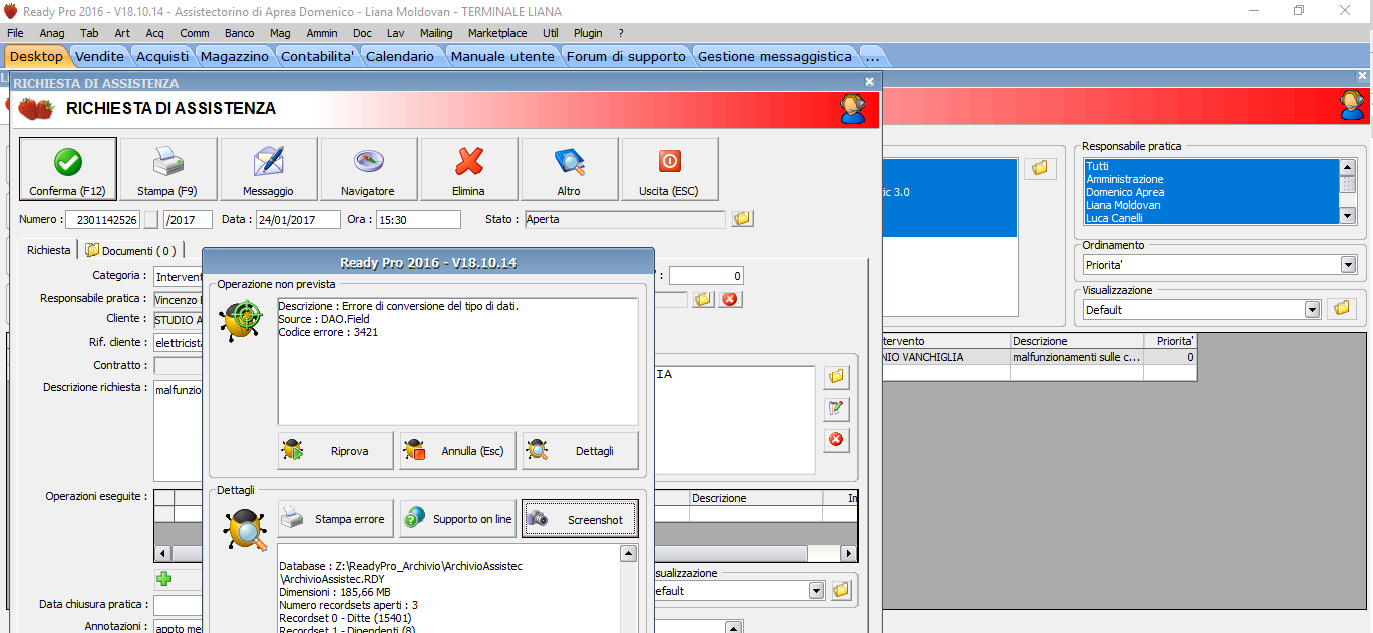Image resolution: width=1373 pixels, height=633 pixels.
Task: Select the Documenti ( 0 ) tab
Action: (130, 251)
